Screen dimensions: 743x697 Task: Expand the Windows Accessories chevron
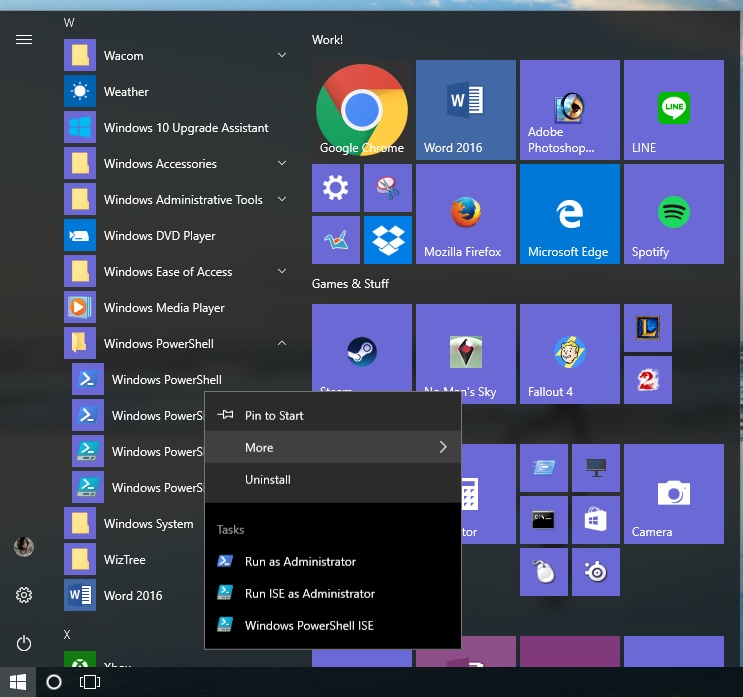point(282,163)
